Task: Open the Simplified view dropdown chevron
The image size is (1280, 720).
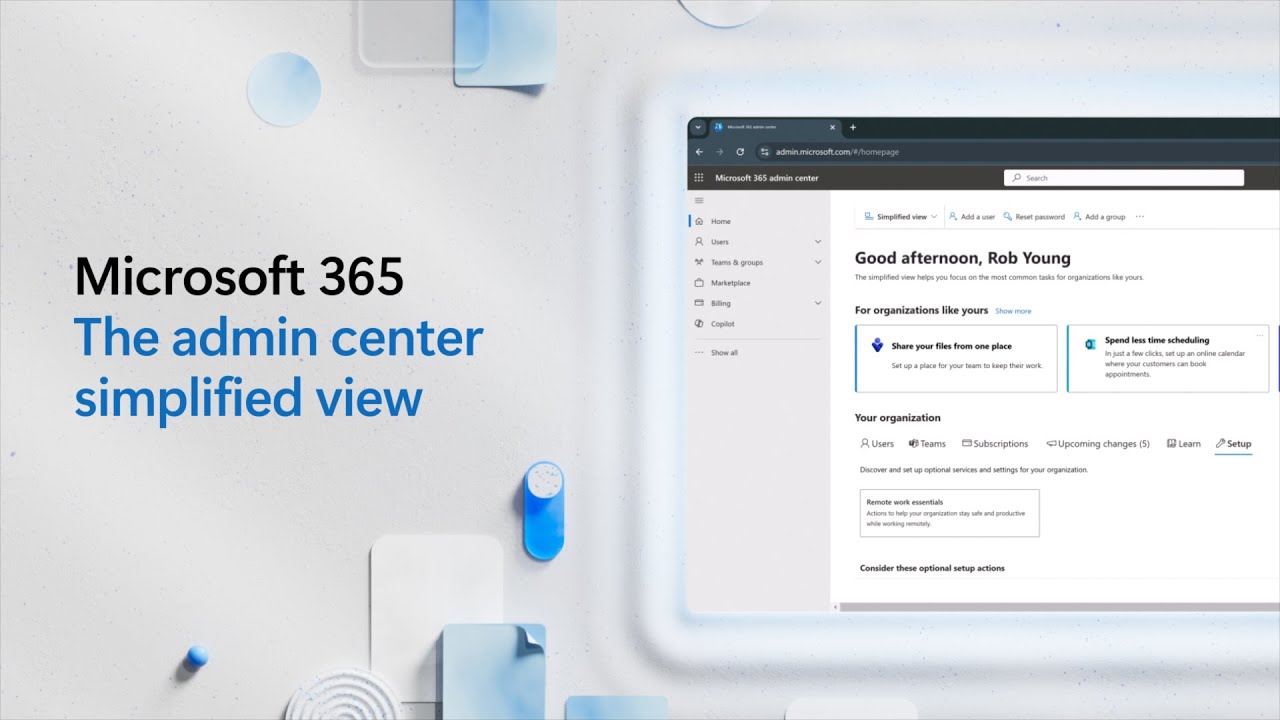Action: (934, 216)
